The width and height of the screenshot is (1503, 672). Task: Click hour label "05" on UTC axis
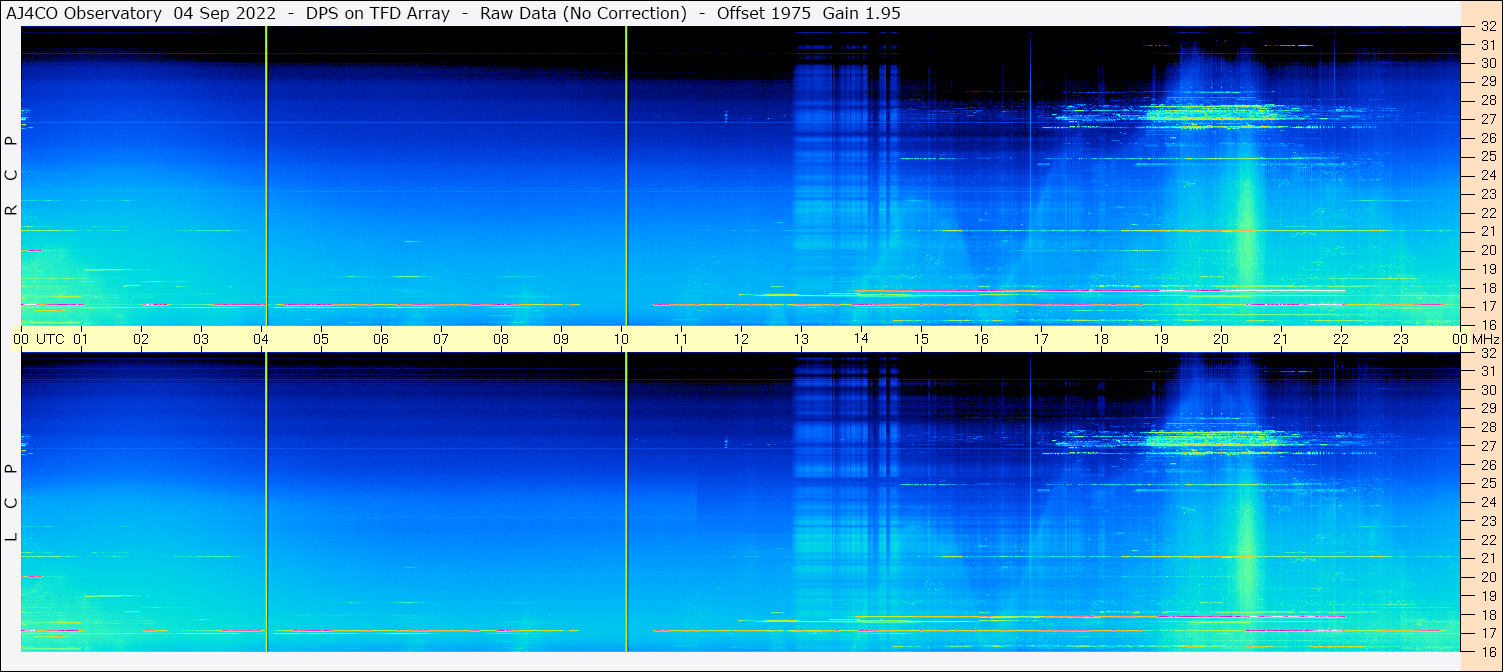(x=321, y=339)
